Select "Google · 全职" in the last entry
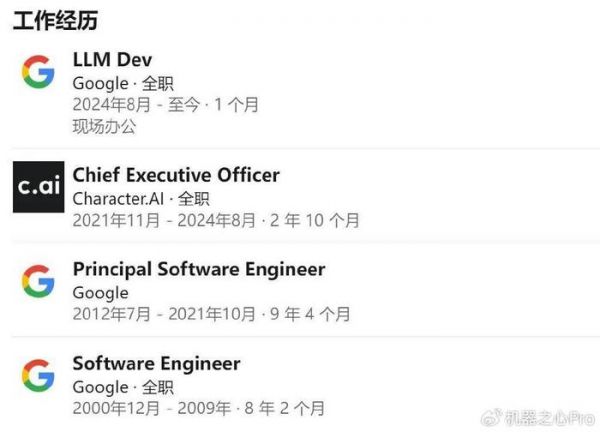Viewport: 600px width, 432px height. (123, 387)
